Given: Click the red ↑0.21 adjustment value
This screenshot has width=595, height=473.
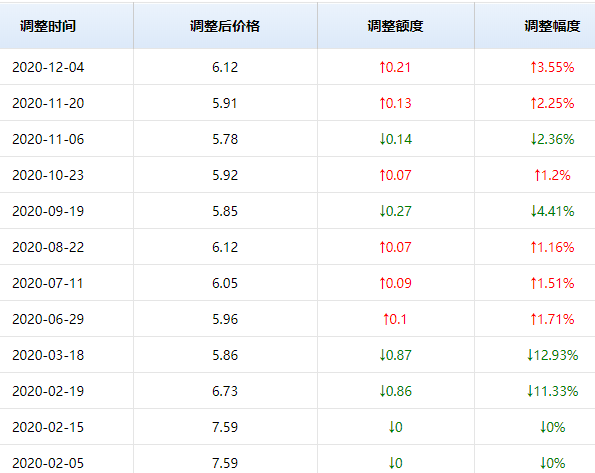Looking at the screenshot, I should pyautogui.click(x=395, y=67).
